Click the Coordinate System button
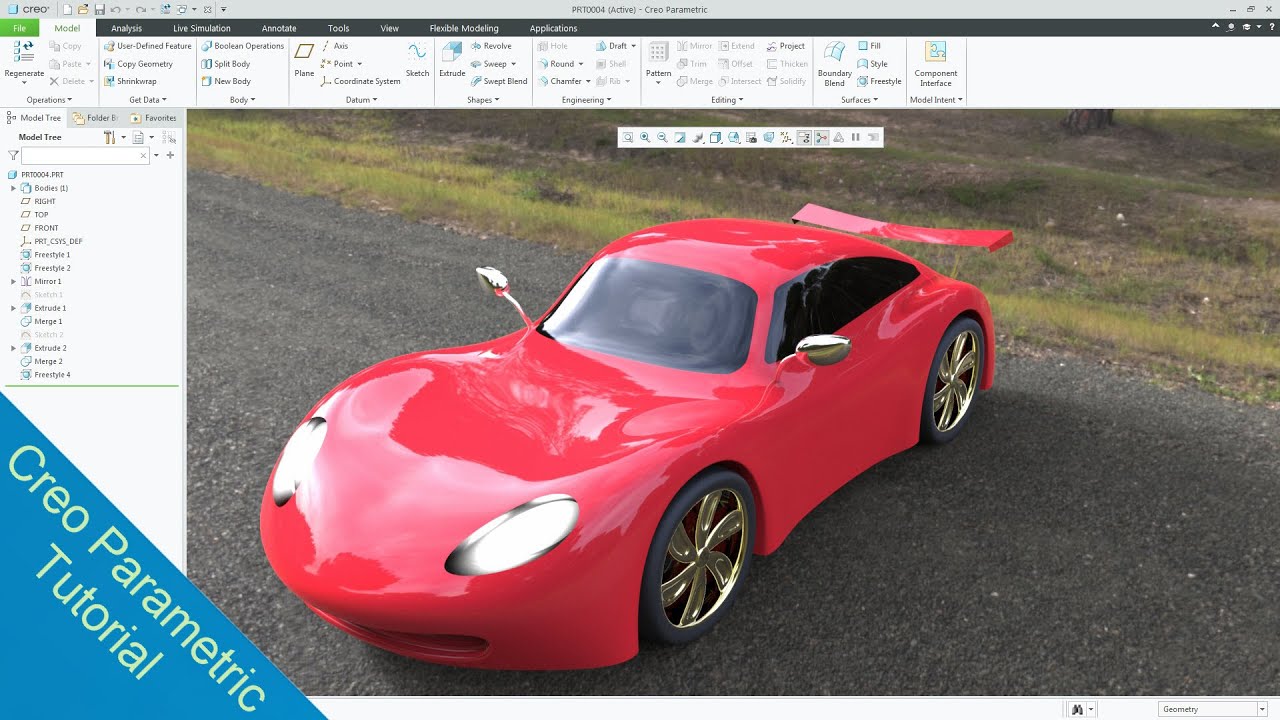The width and height of the screenshot is (1280, 720). tap(360, 81)
